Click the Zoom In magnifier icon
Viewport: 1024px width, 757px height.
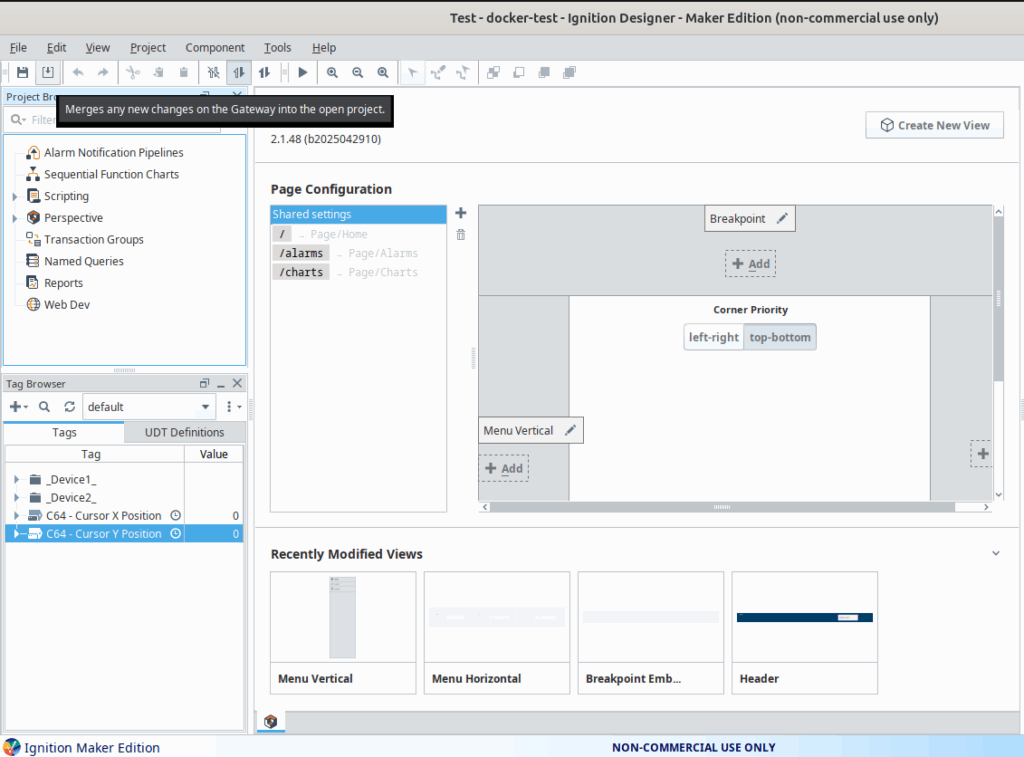tap(332, 72)
